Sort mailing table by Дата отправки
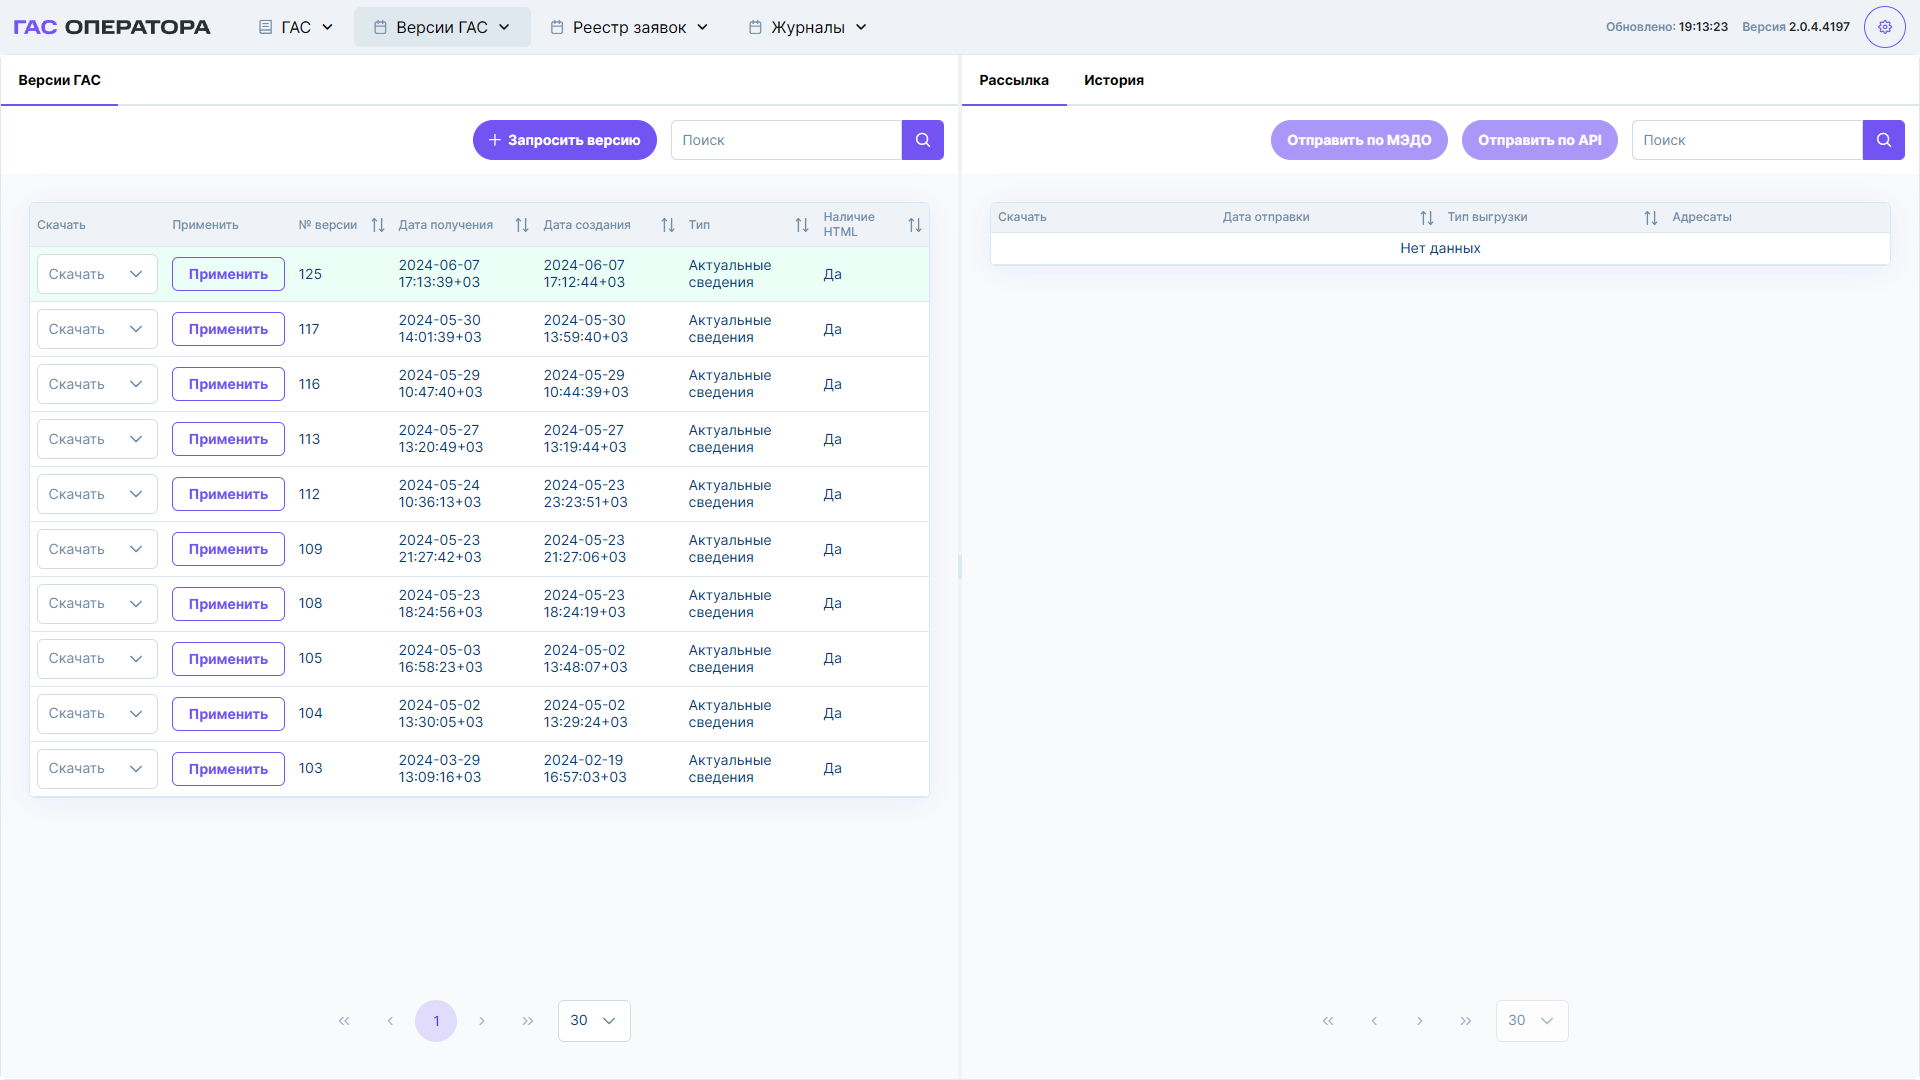Viewport: 1920px width, 1080px height. (x=1427, y=218)
